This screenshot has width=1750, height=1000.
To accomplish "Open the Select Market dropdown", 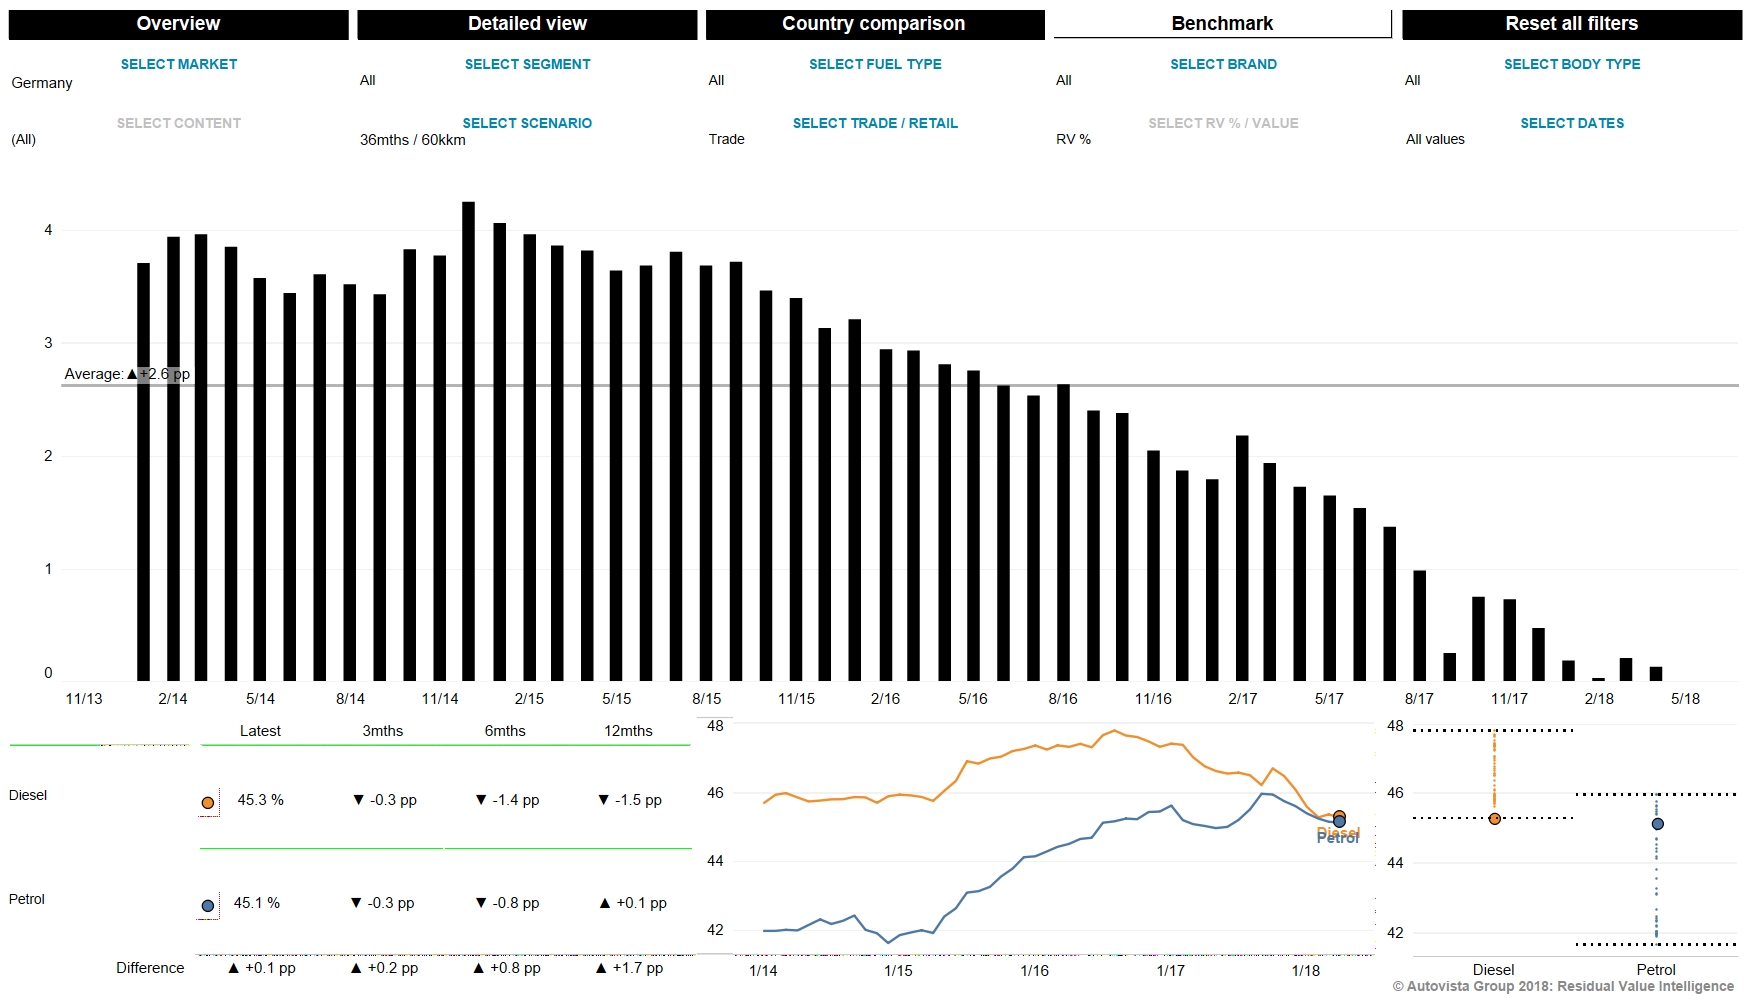I will (x=178, y=64).
